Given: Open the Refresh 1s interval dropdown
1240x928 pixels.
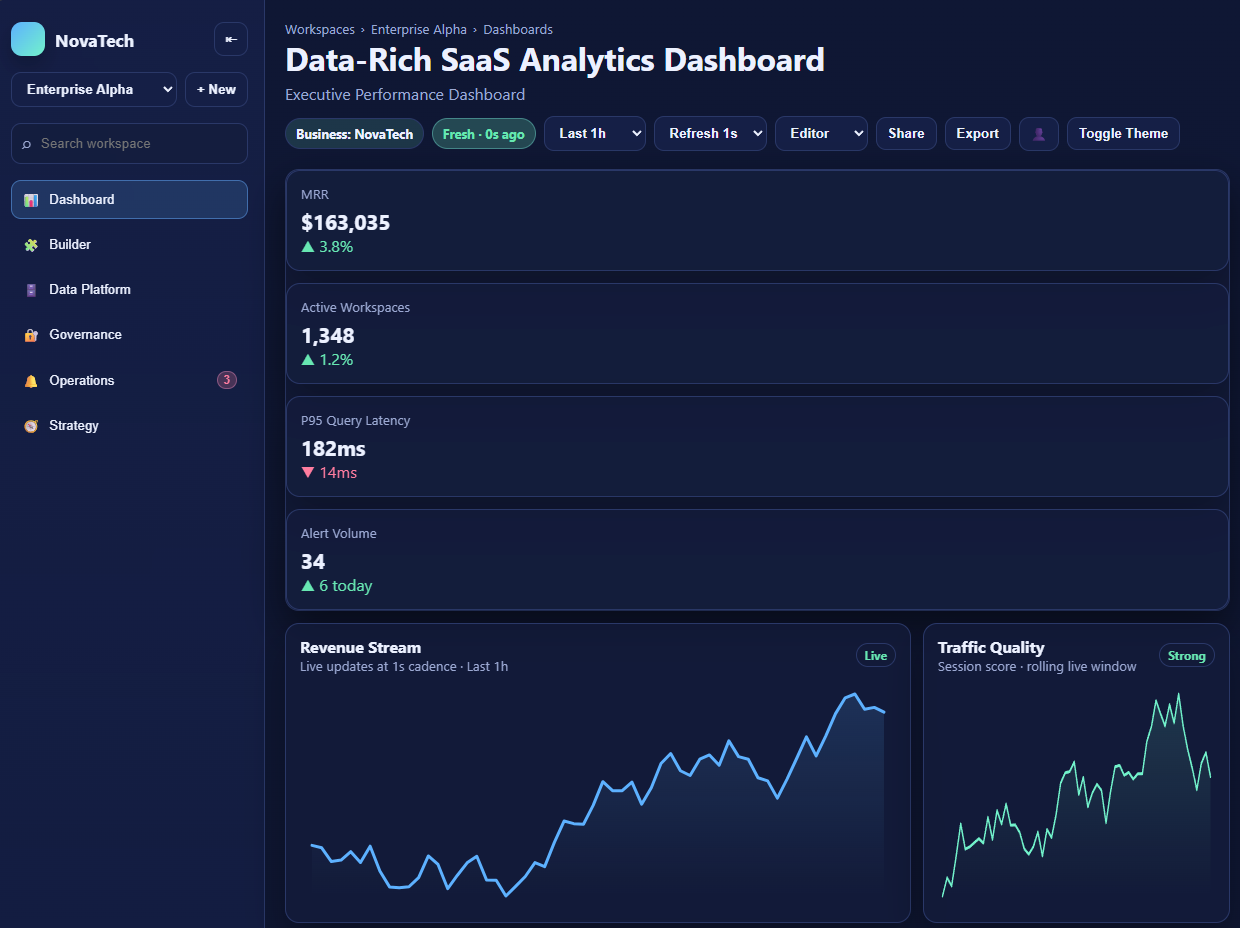Looking at the screenshot, I should click(710, 133).
